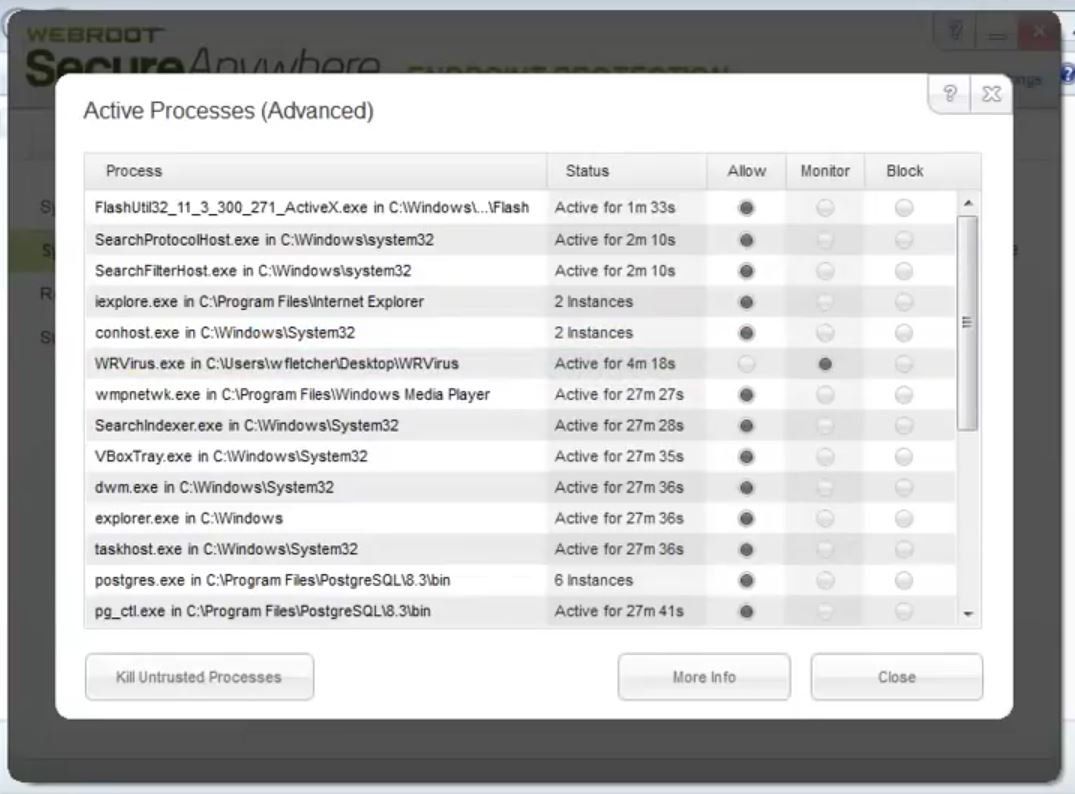Select Allow radio for postgres.exe

747,581
